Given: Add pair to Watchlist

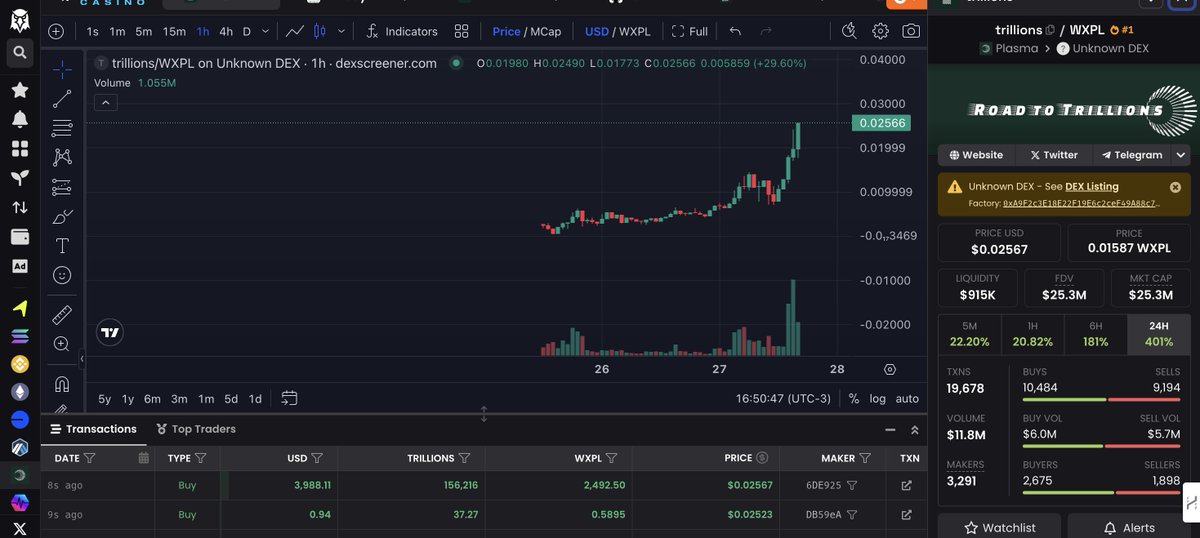Looking at the screenshot, I should 999,527.
